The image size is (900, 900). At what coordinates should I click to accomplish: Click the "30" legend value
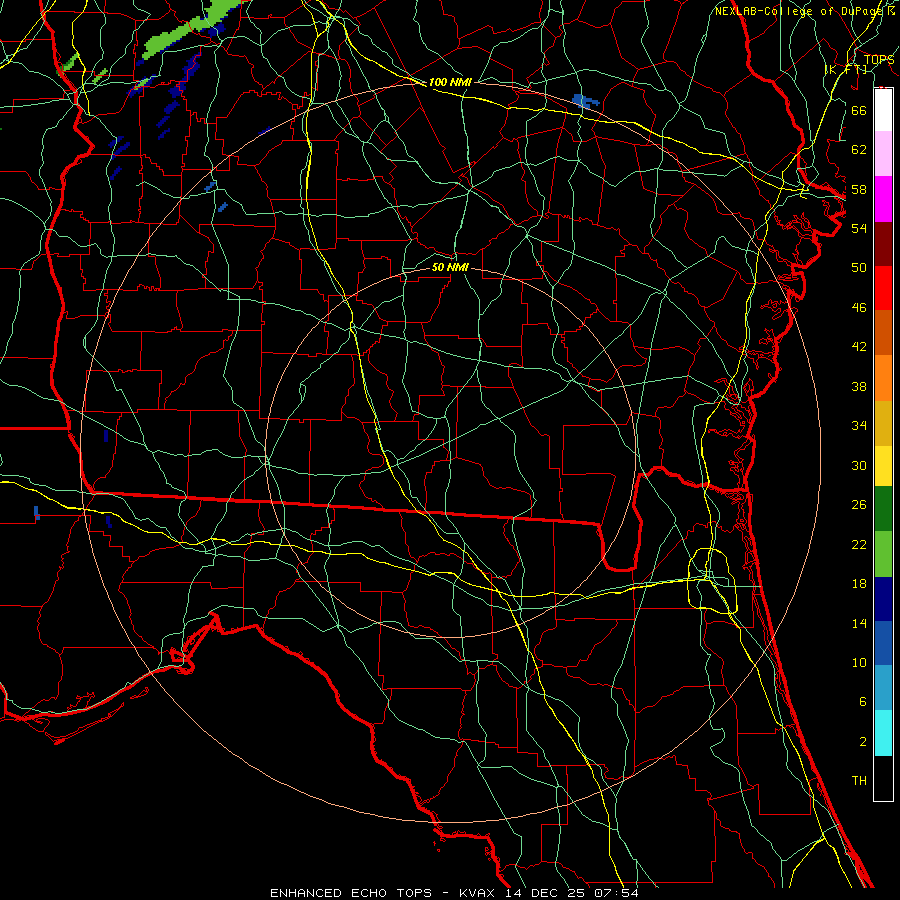[859, 465]
